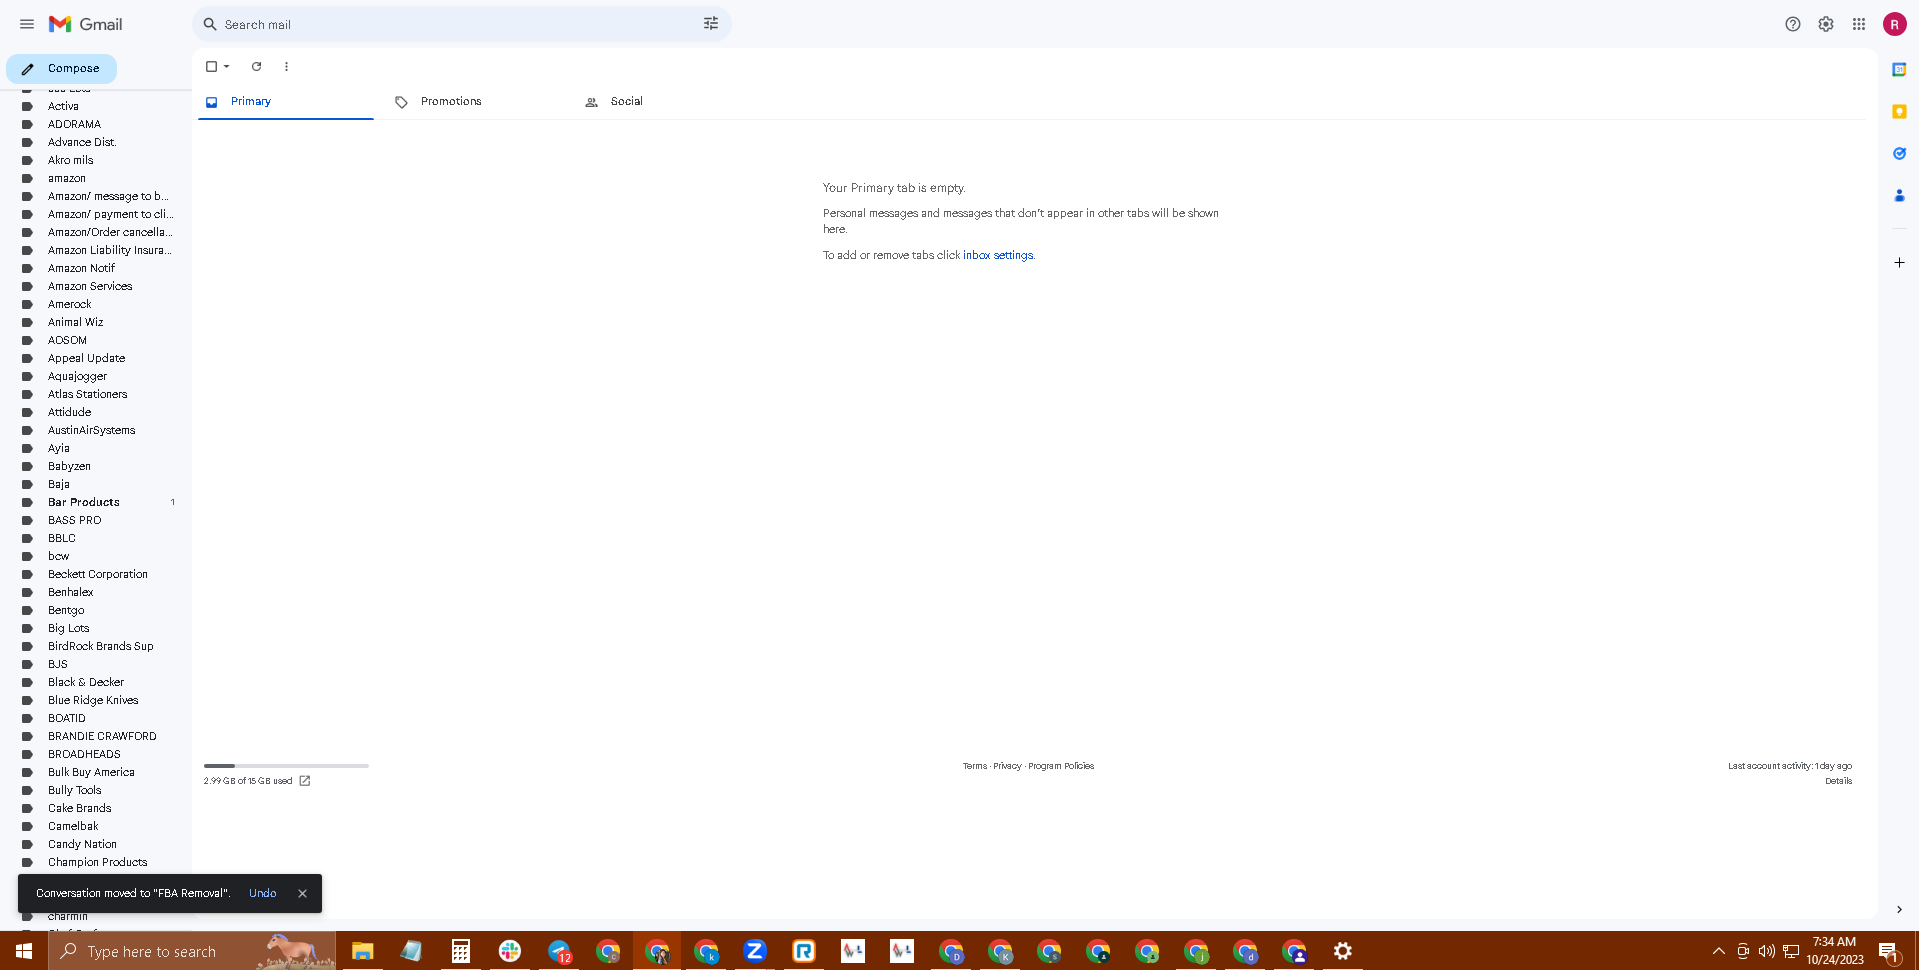Open File Explorer from the taskbar
Viewport: 1919px width, 970px height.
(x=362, y=951)
